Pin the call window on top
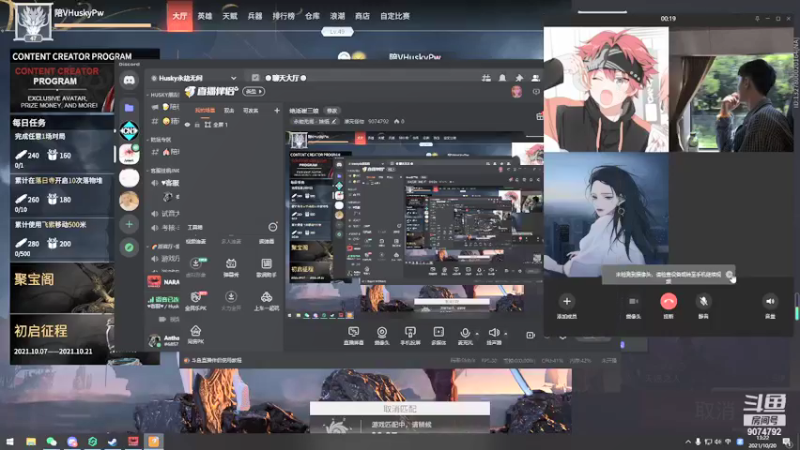The width and height of the screenshot is (800, 450). click(x=757, y=18)
